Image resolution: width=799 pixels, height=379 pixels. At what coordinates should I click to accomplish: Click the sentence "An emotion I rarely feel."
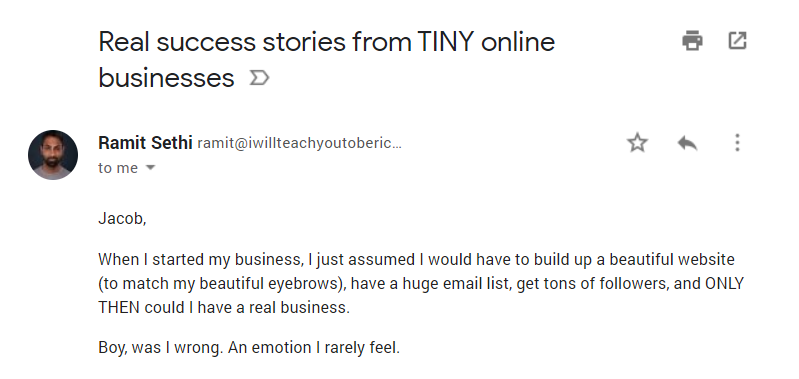point(314,348)
